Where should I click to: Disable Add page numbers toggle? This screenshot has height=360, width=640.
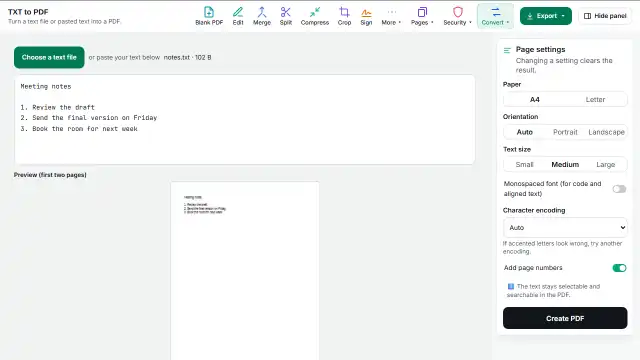619,268
